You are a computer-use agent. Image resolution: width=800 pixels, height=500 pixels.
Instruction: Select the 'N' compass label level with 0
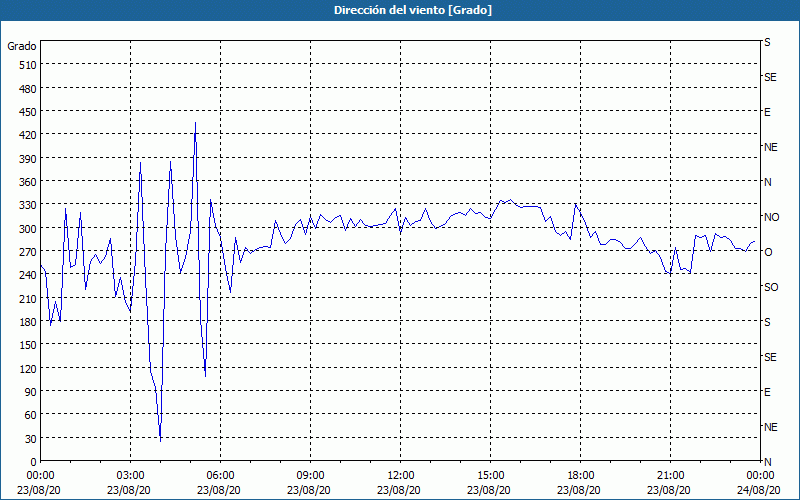(767, 462)
